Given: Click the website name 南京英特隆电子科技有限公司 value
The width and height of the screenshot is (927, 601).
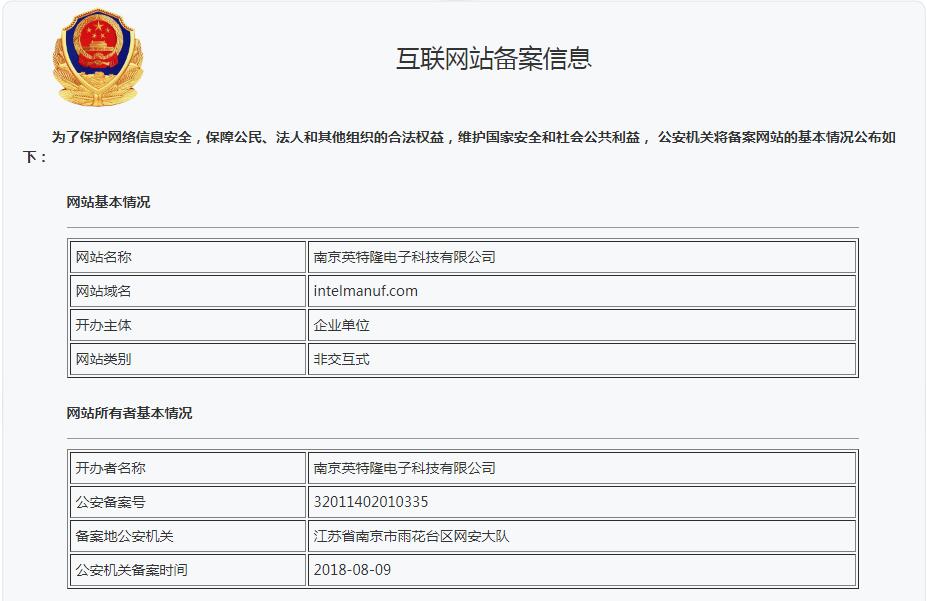Looking at the screenshot, I should point(404,257).
